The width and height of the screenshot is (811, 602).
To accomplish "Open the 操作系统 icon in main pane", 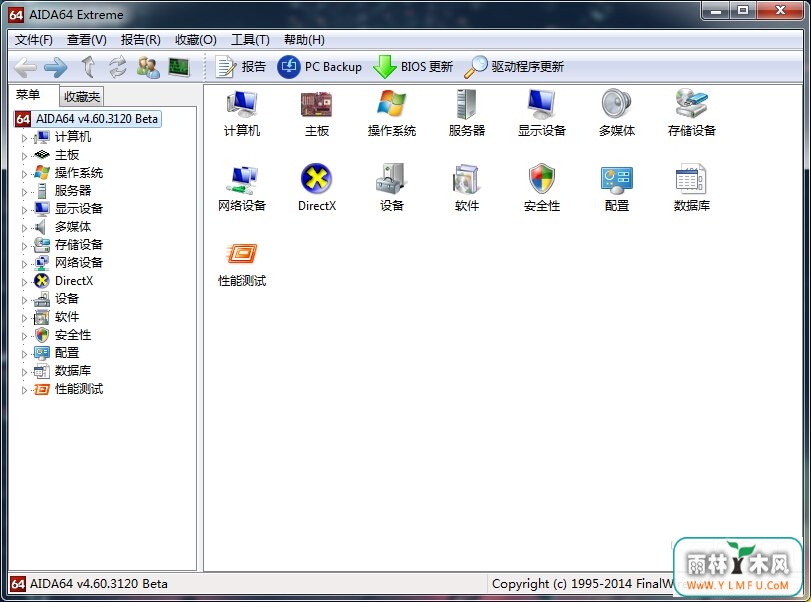I will pos(392,113).
